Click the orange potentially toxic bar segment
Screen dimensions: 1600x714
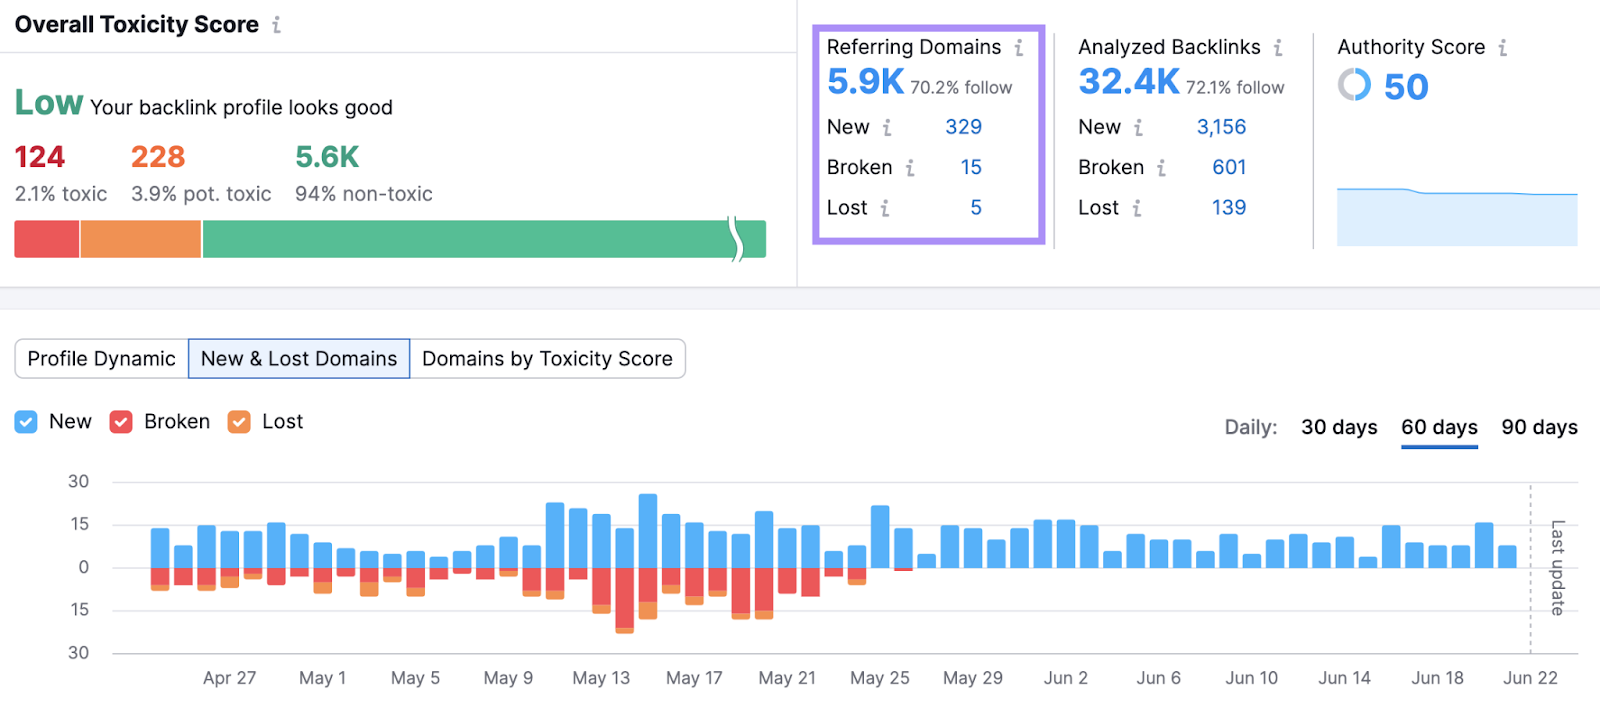click(x=141, y=240)
